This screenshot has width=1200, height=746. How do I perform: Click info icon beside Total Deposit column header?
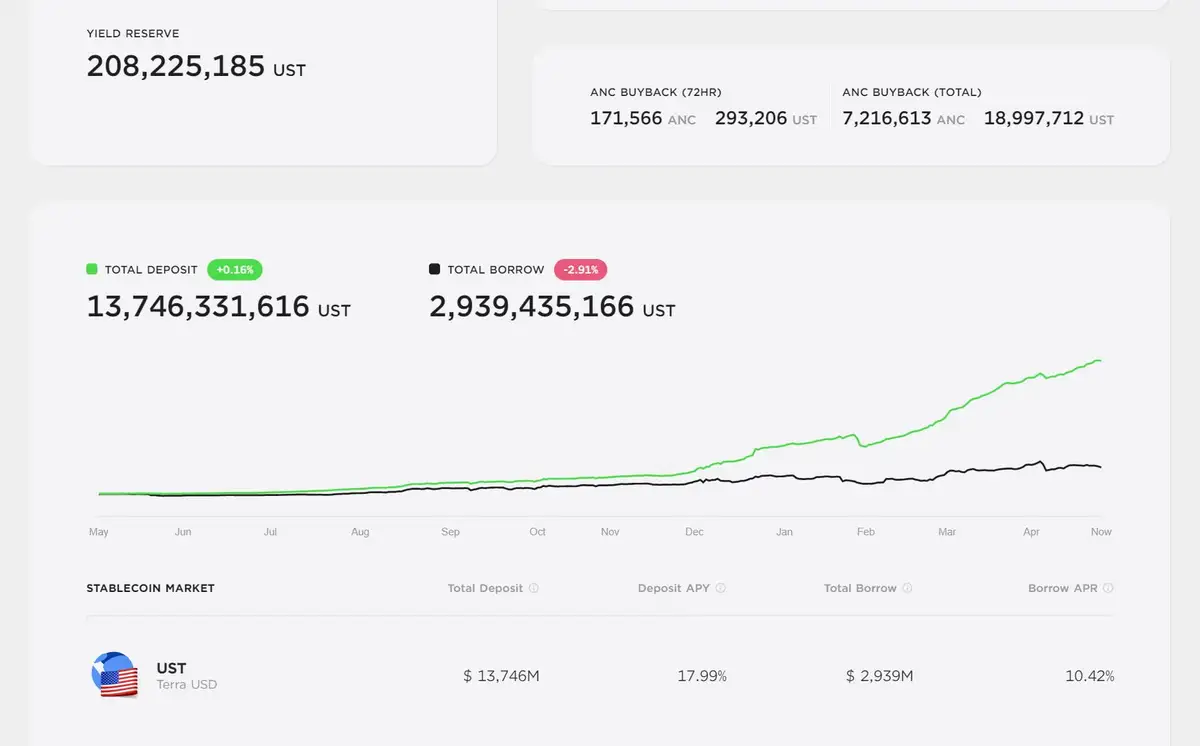pos(534,588)
